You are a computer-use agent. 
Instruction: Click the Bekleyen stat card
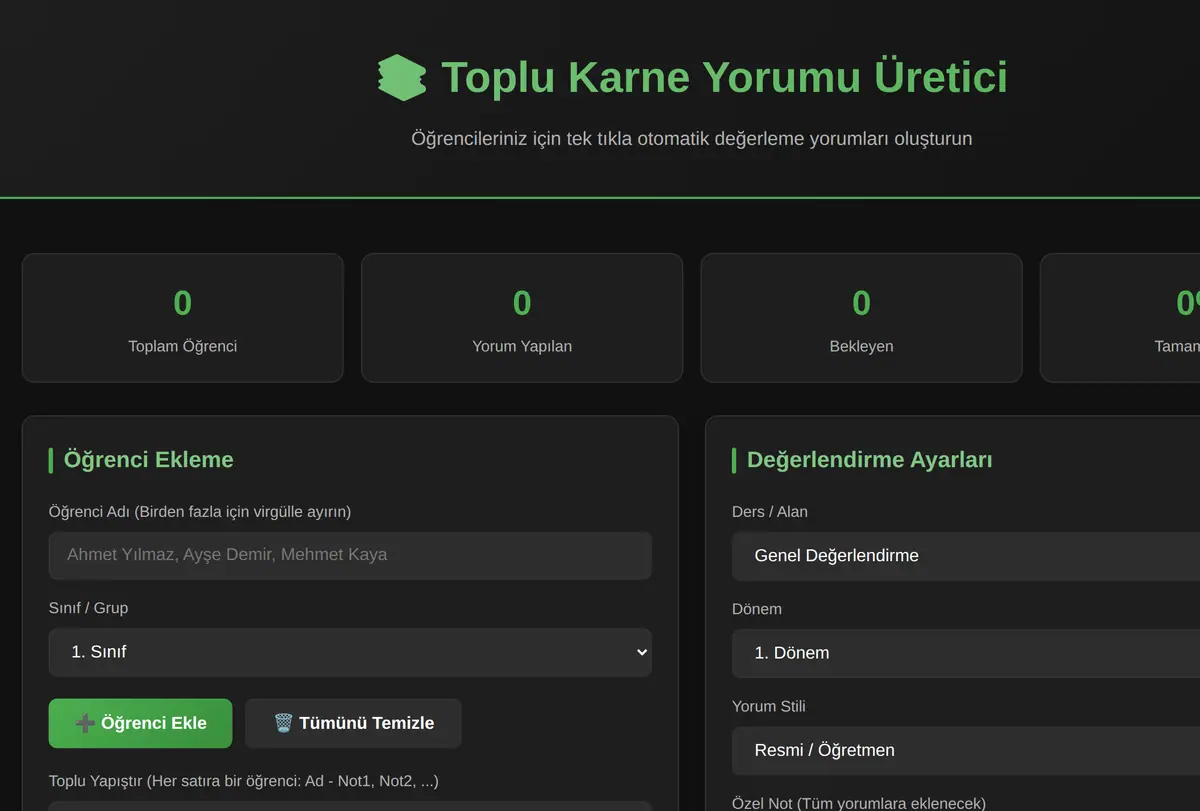(x=861, y=318)
